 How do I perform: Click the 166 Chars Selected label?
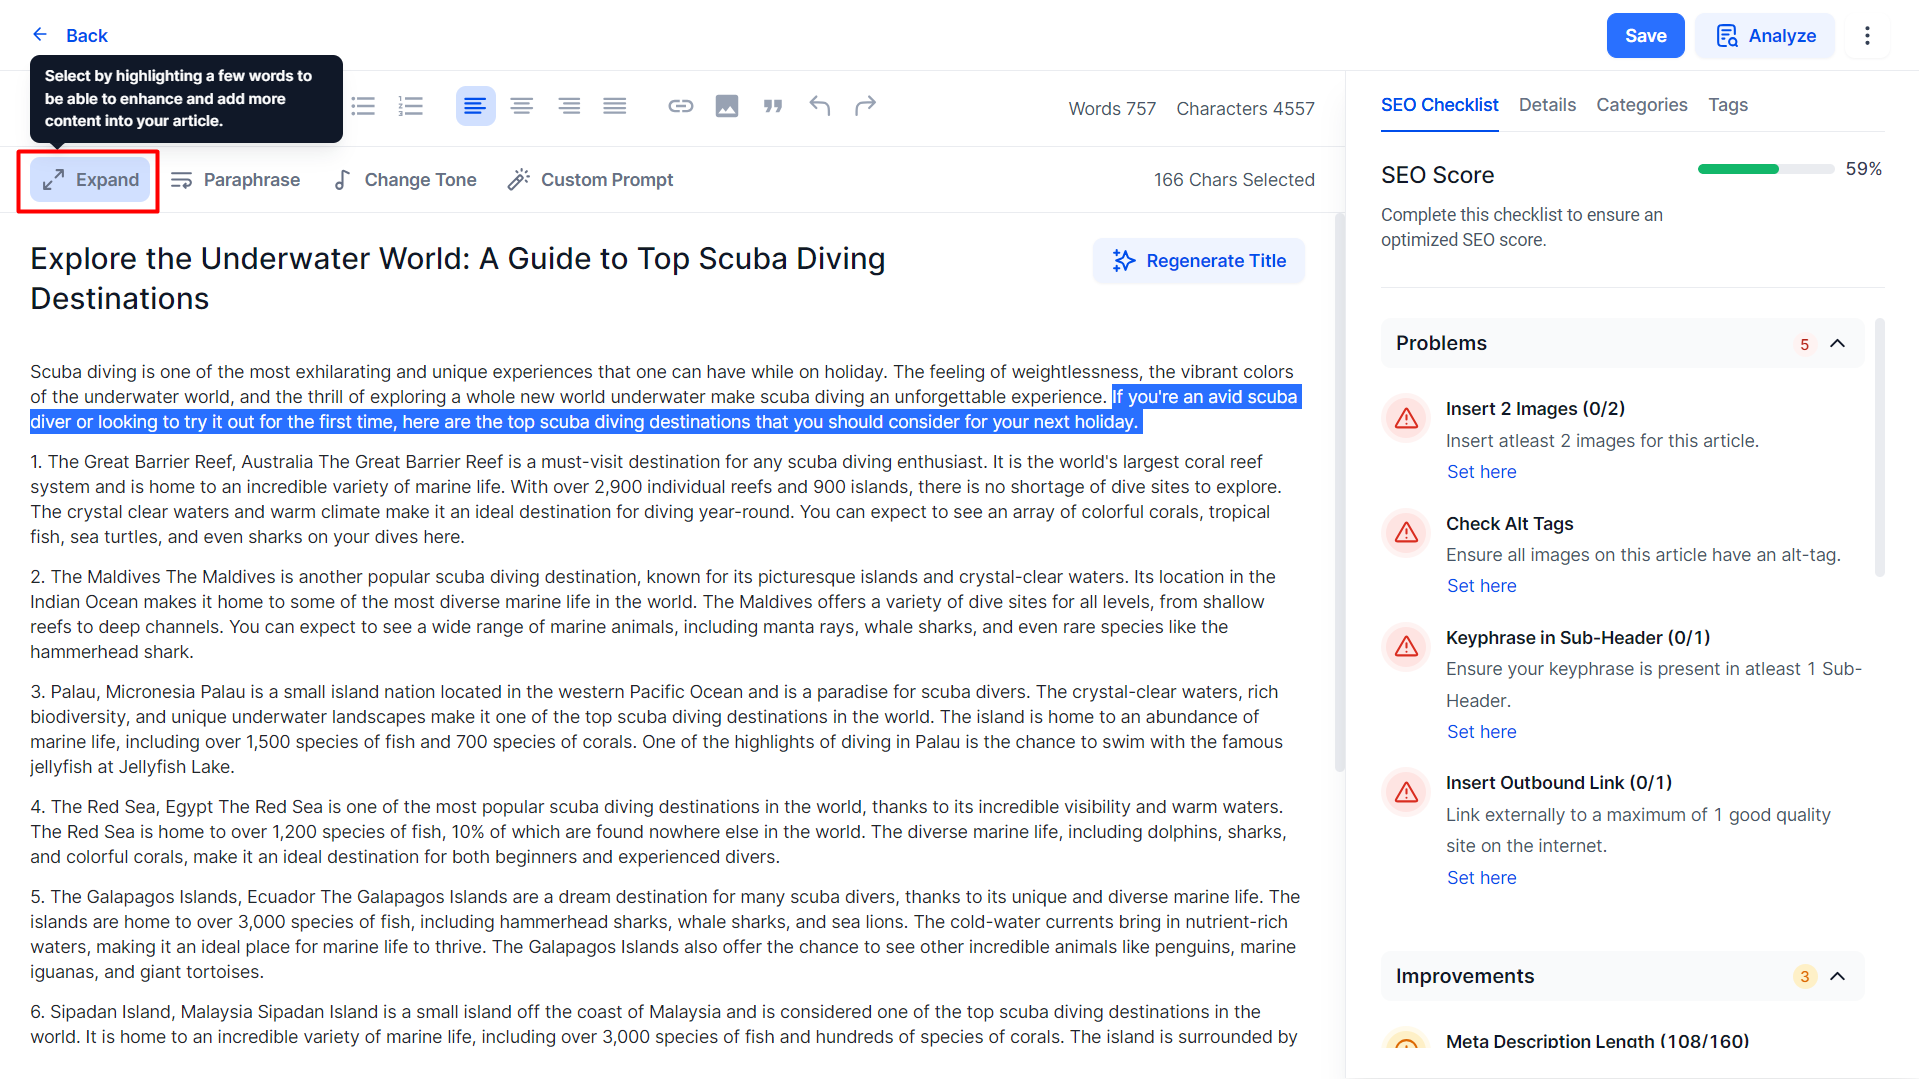1234,180
